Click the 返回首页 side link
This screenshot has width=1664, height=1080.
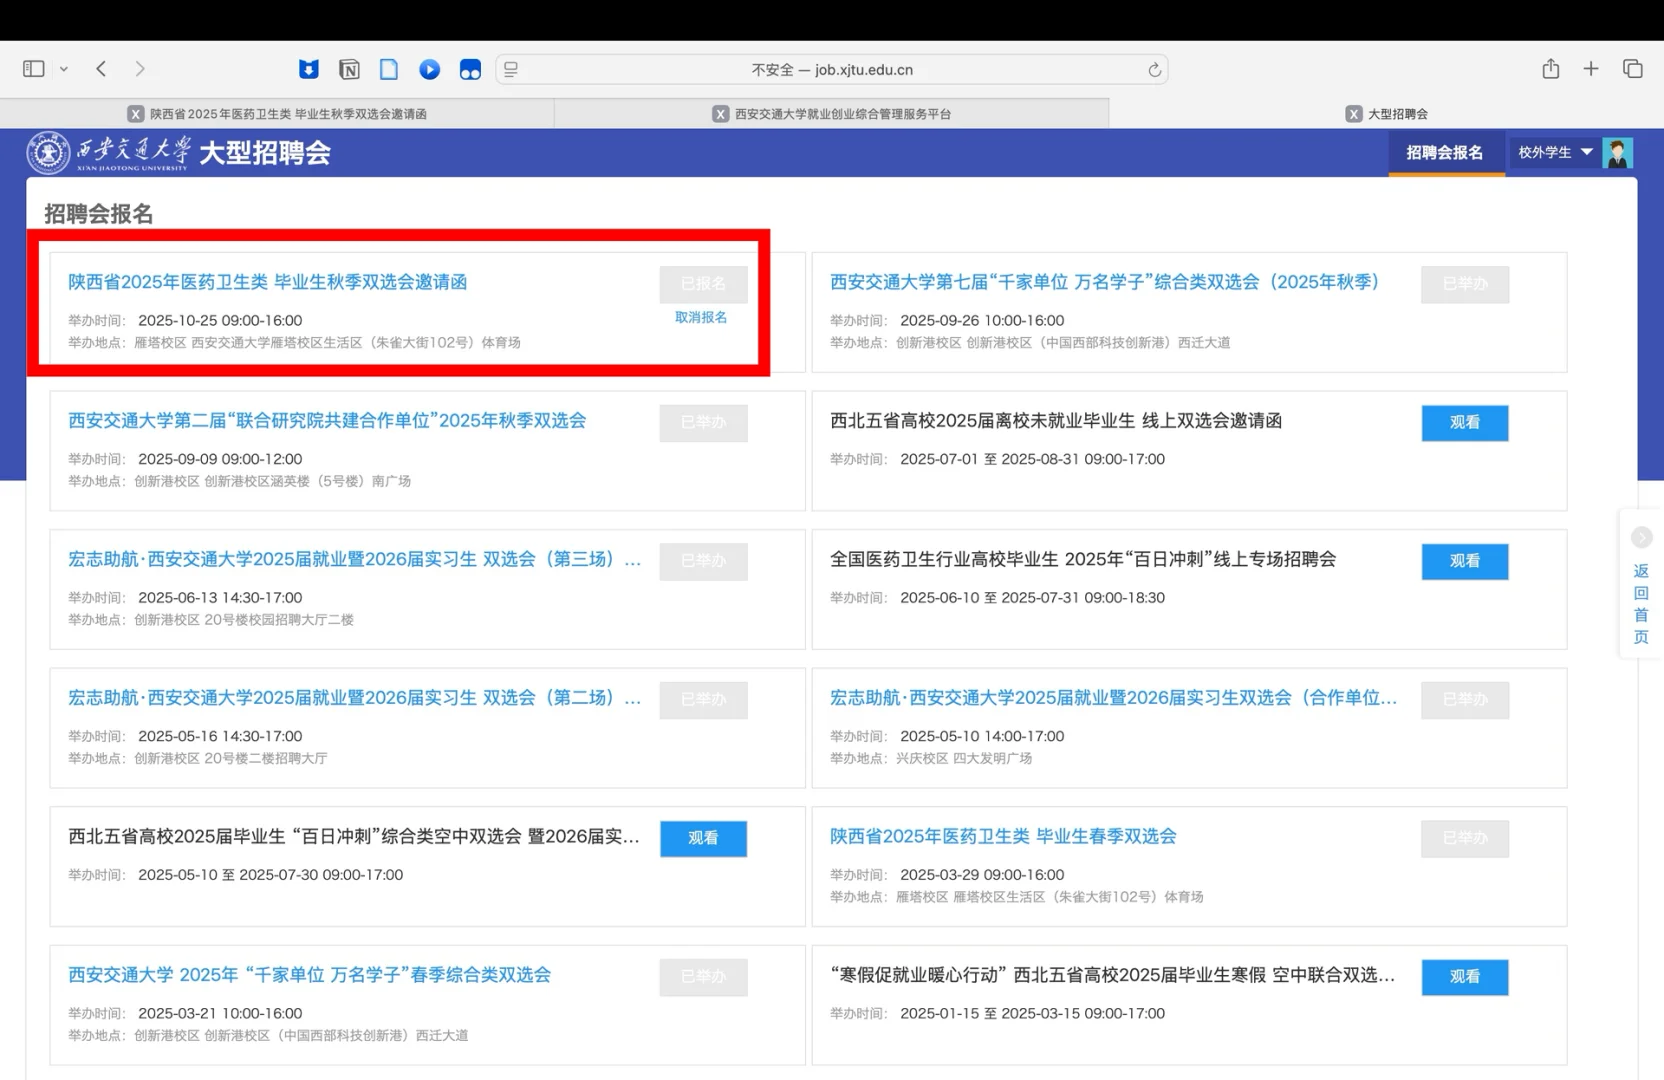(1641, 603)
